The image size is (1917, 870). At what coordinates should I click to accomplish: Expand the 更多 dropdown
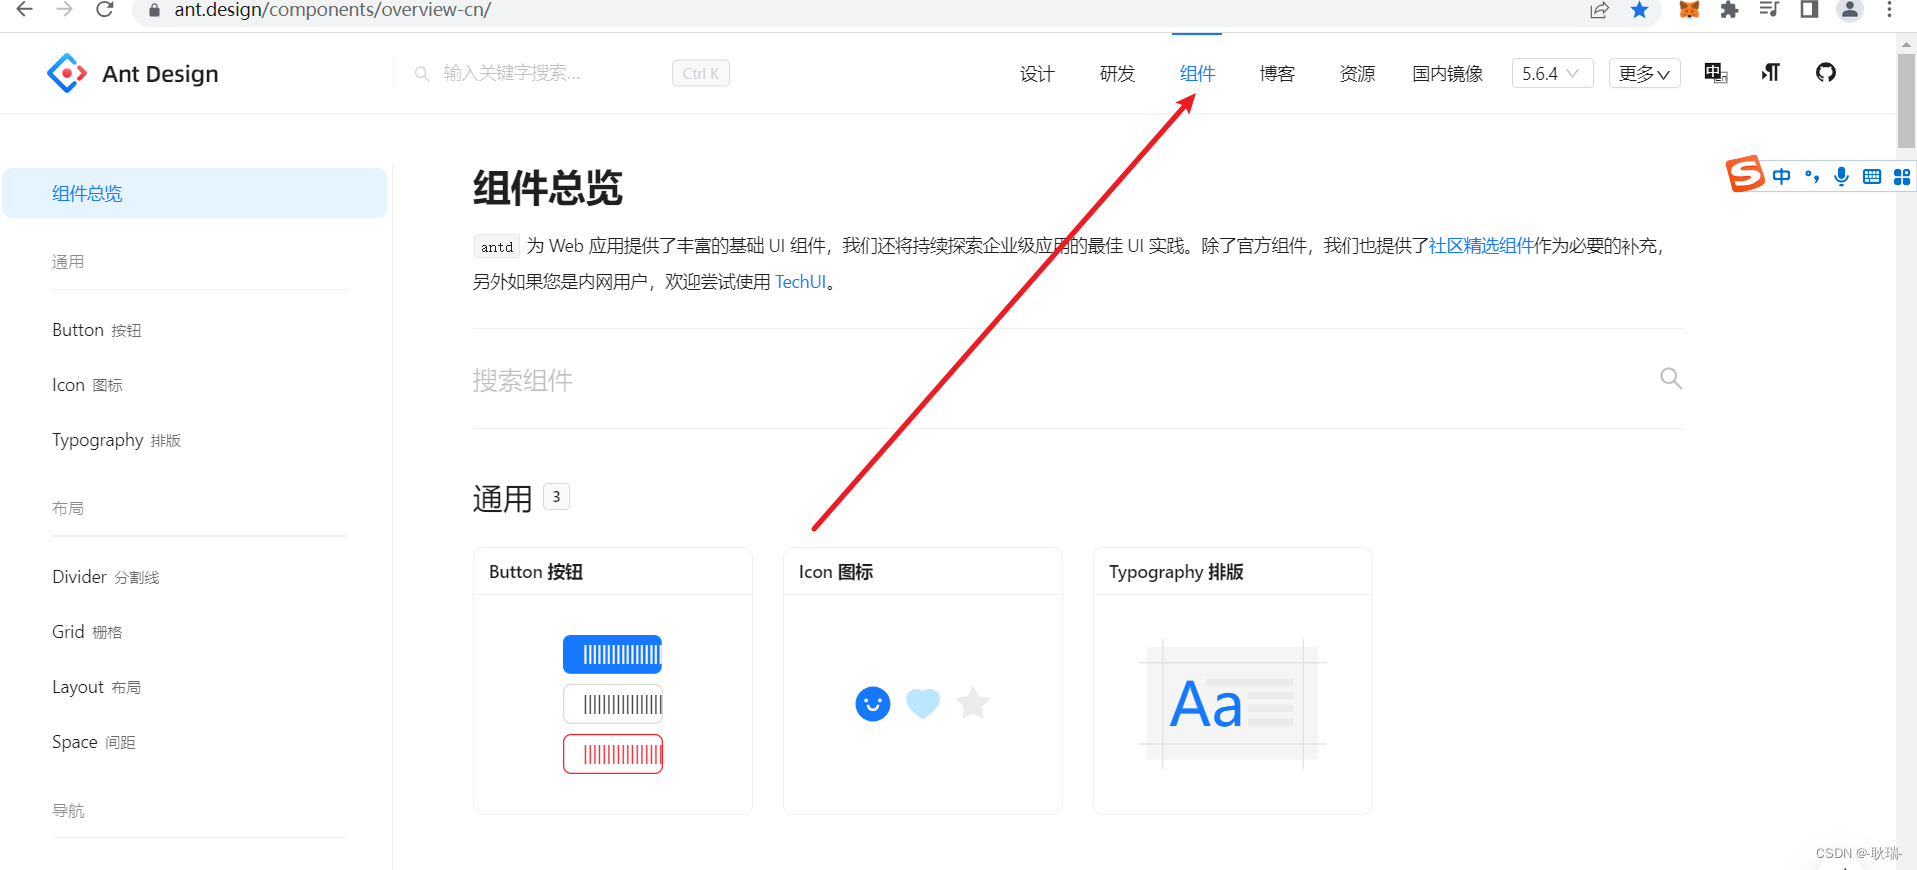click(x=1644, y=73)
